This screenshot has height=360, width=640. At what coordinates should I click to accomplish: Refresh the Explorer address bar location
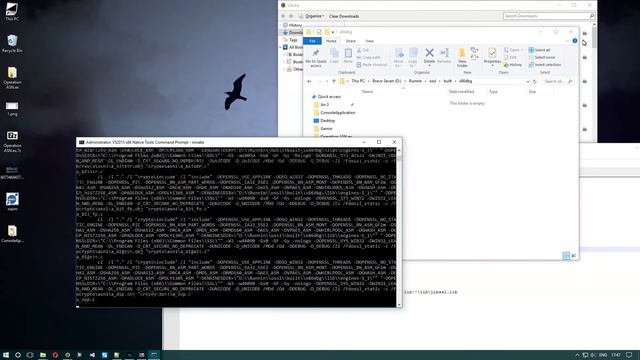pos(535,81)
